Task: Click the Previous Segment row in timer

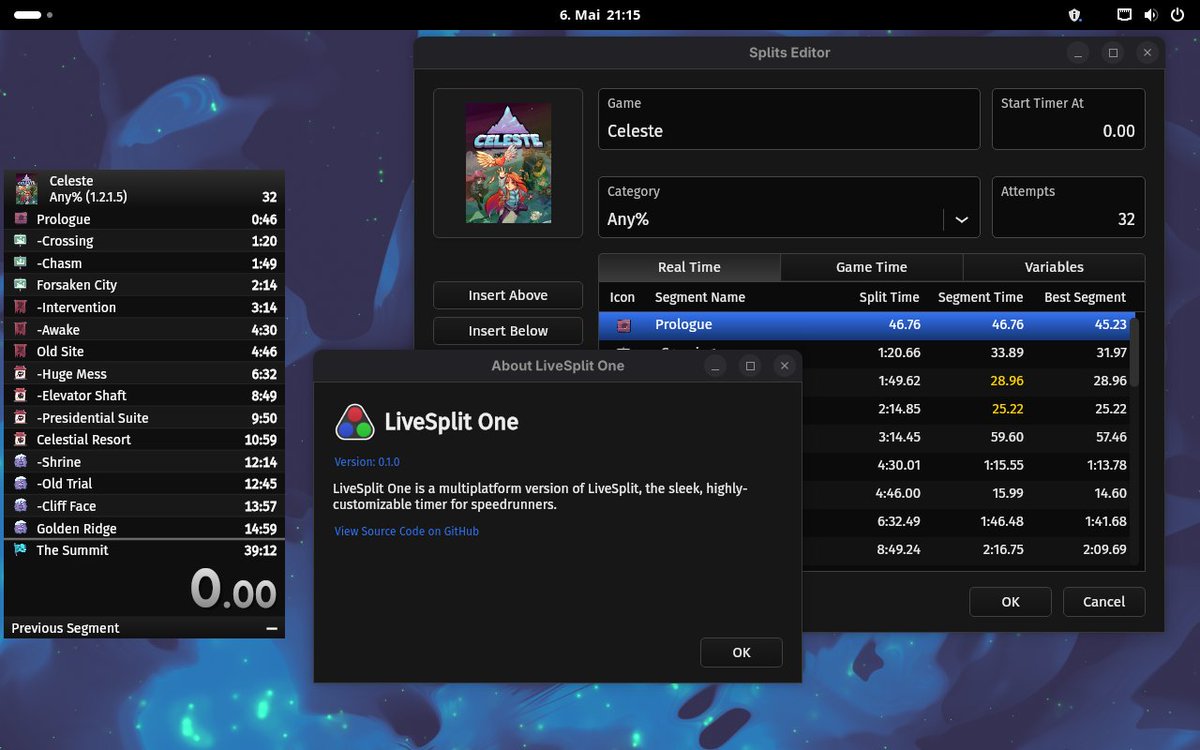Action: coord(144,628)
